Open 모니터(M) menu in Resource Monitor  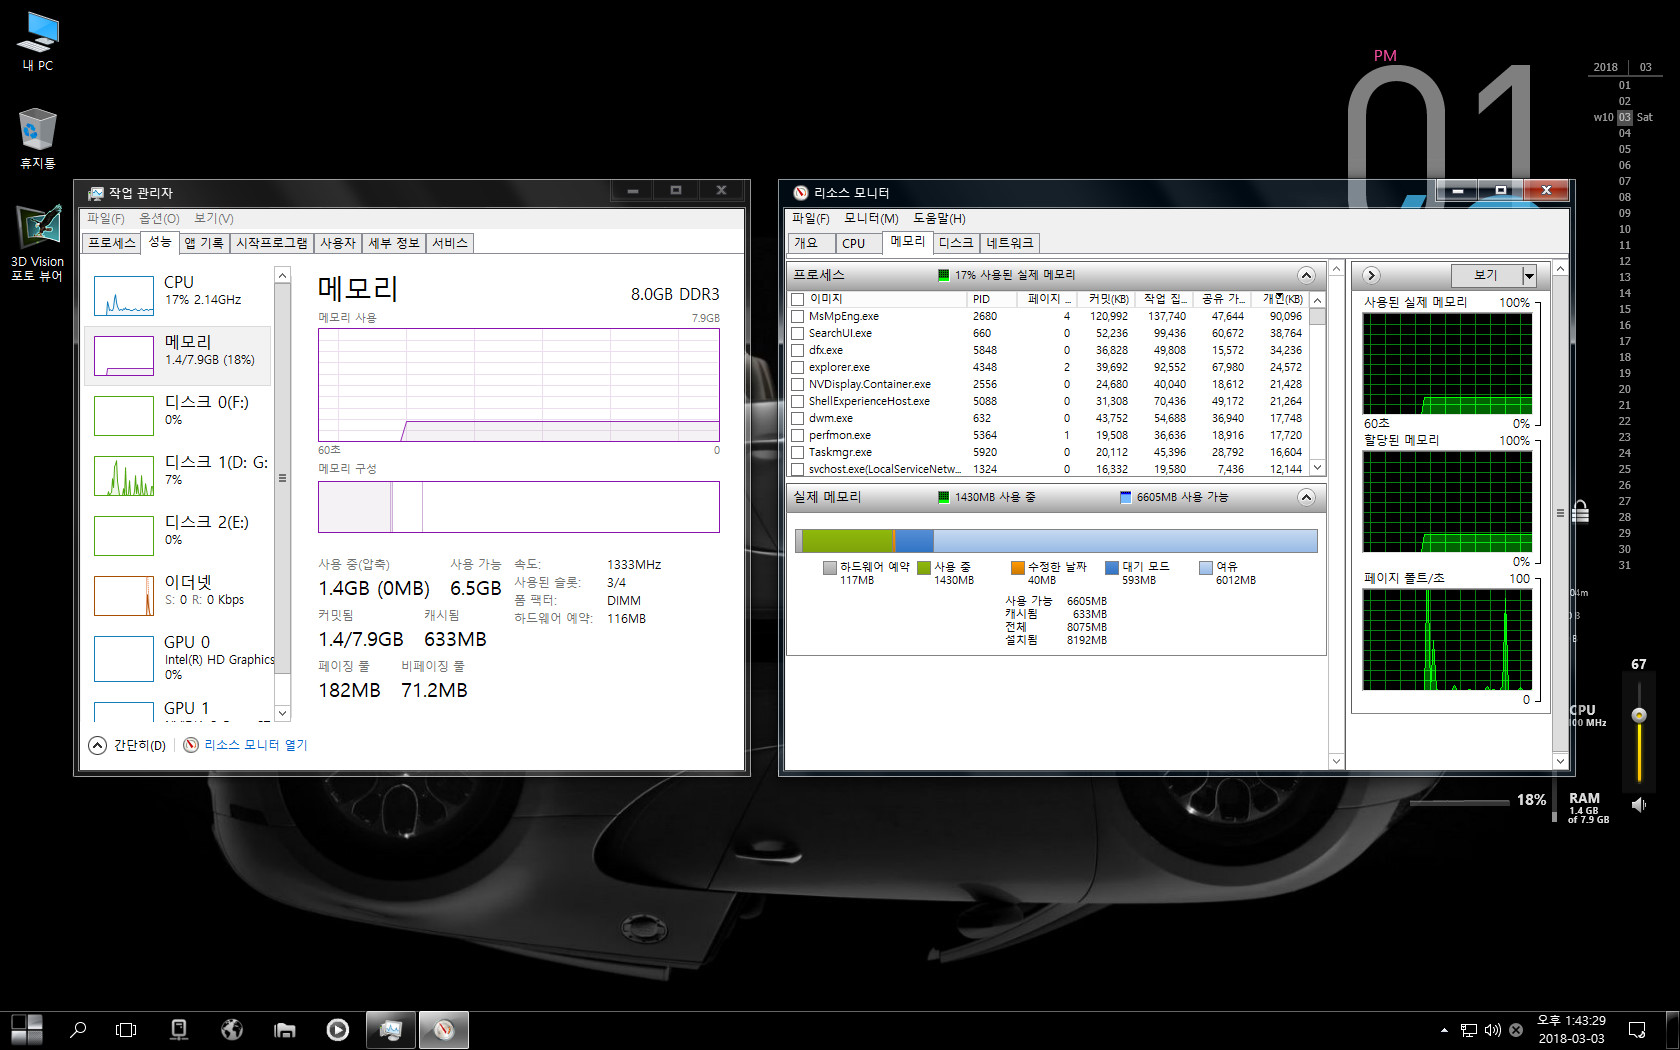(871, 218)
